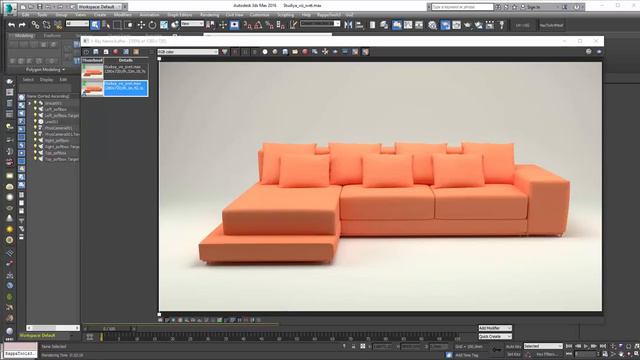Open Rendered Frame Window icon
The image size is (640, 360).
456,25
